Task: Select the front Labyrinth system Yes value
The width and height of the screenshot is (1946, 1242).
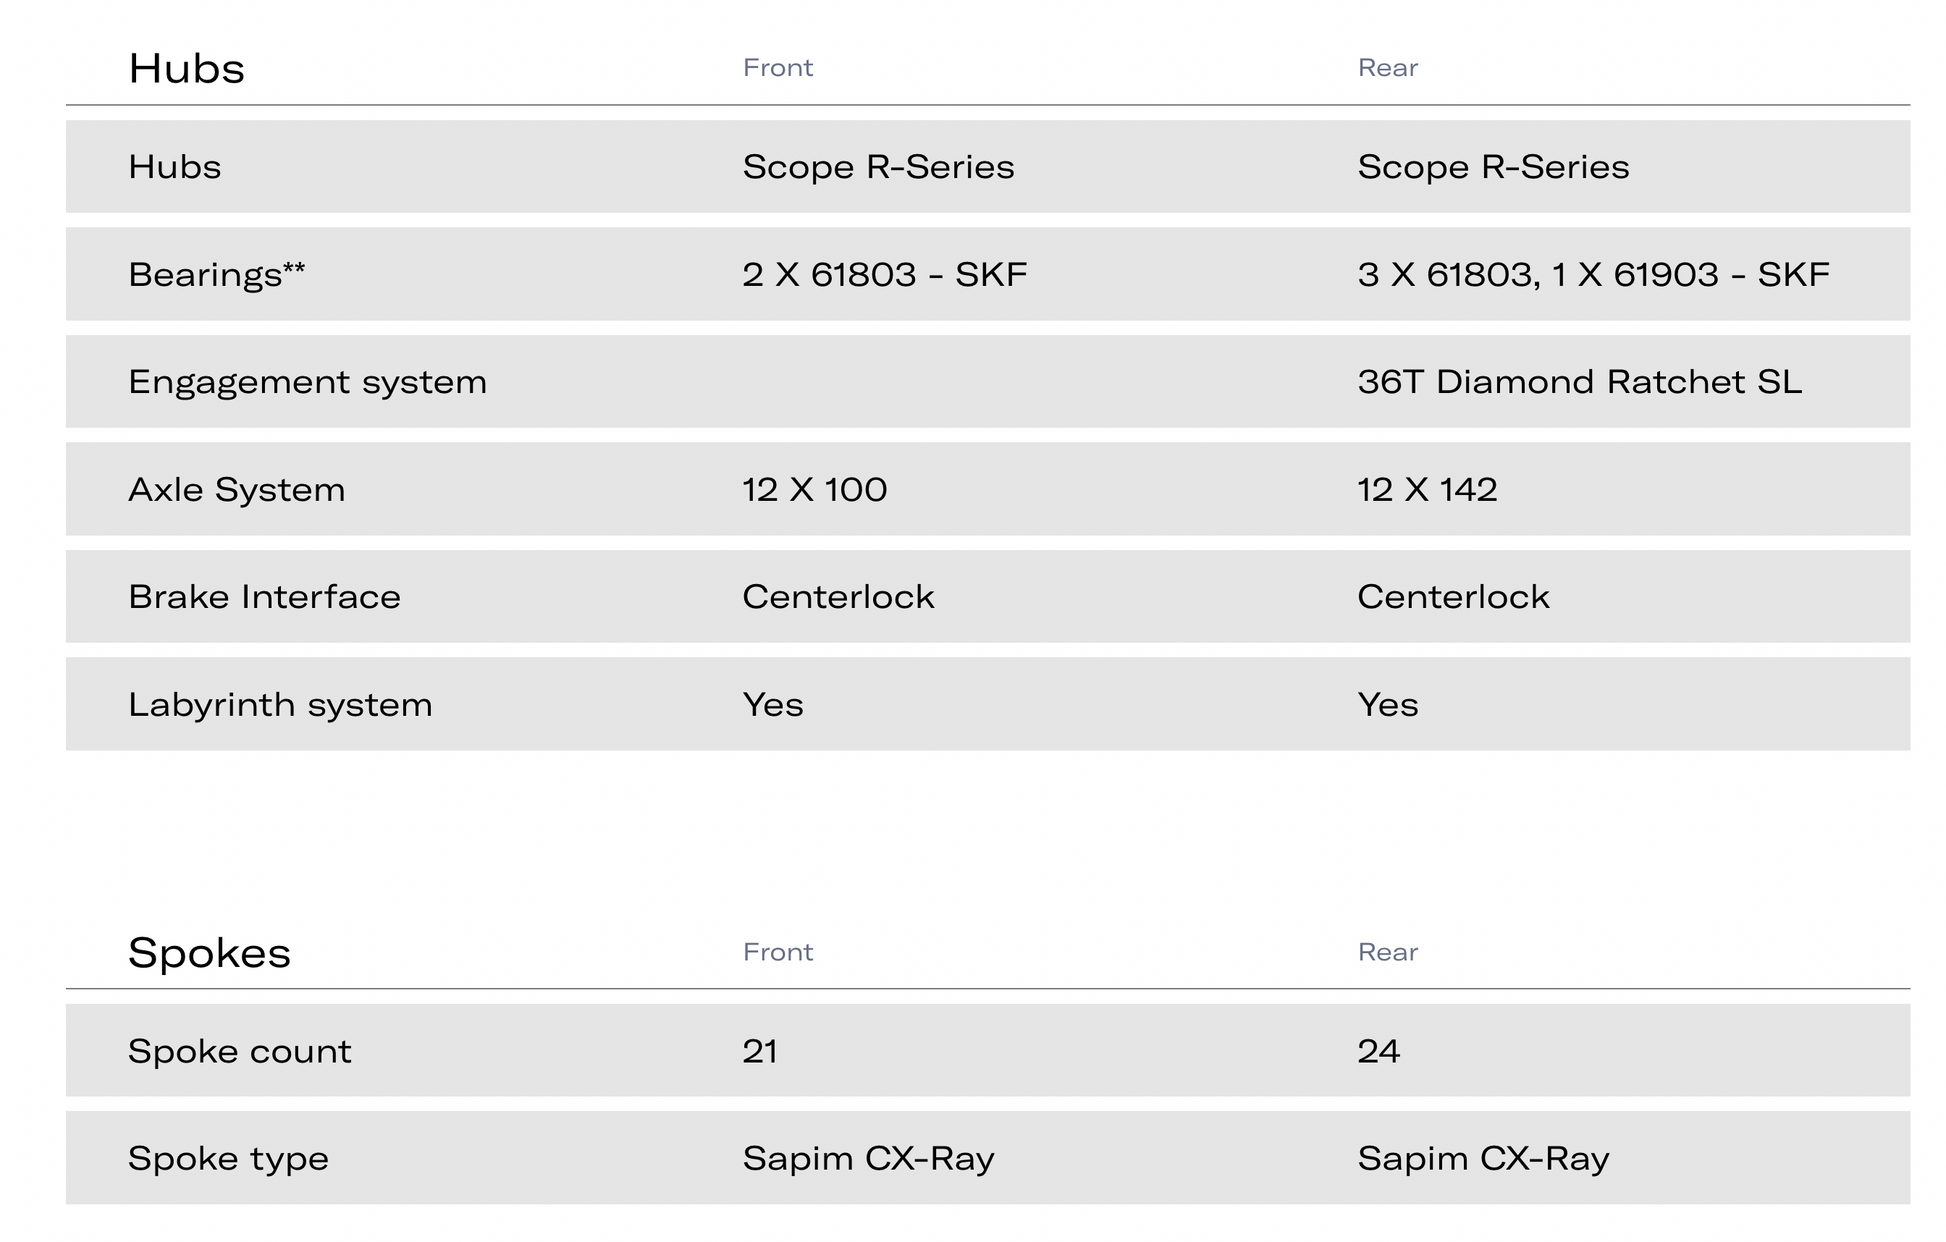Action: click(x=772, y=705)
